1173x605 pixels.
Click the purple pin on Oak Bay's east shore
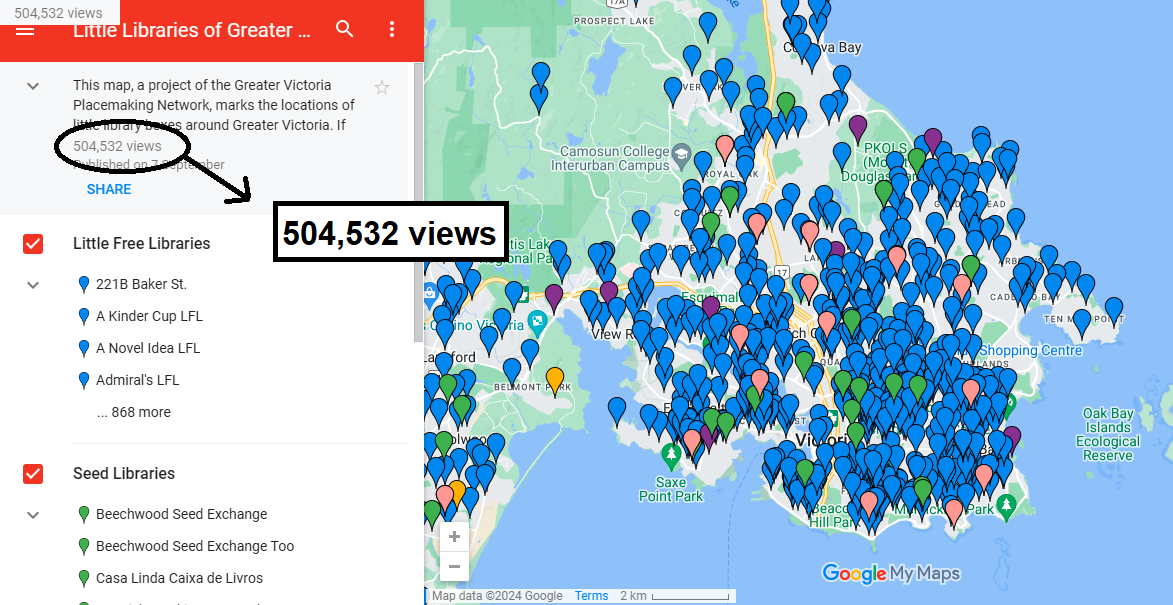[1012, 438]
